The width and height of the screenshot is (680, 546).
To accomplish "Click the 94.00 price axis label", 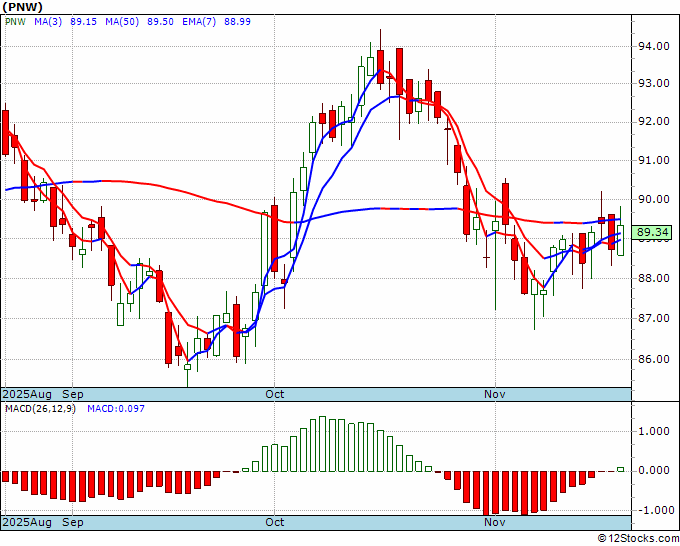I will pos(653,46).
